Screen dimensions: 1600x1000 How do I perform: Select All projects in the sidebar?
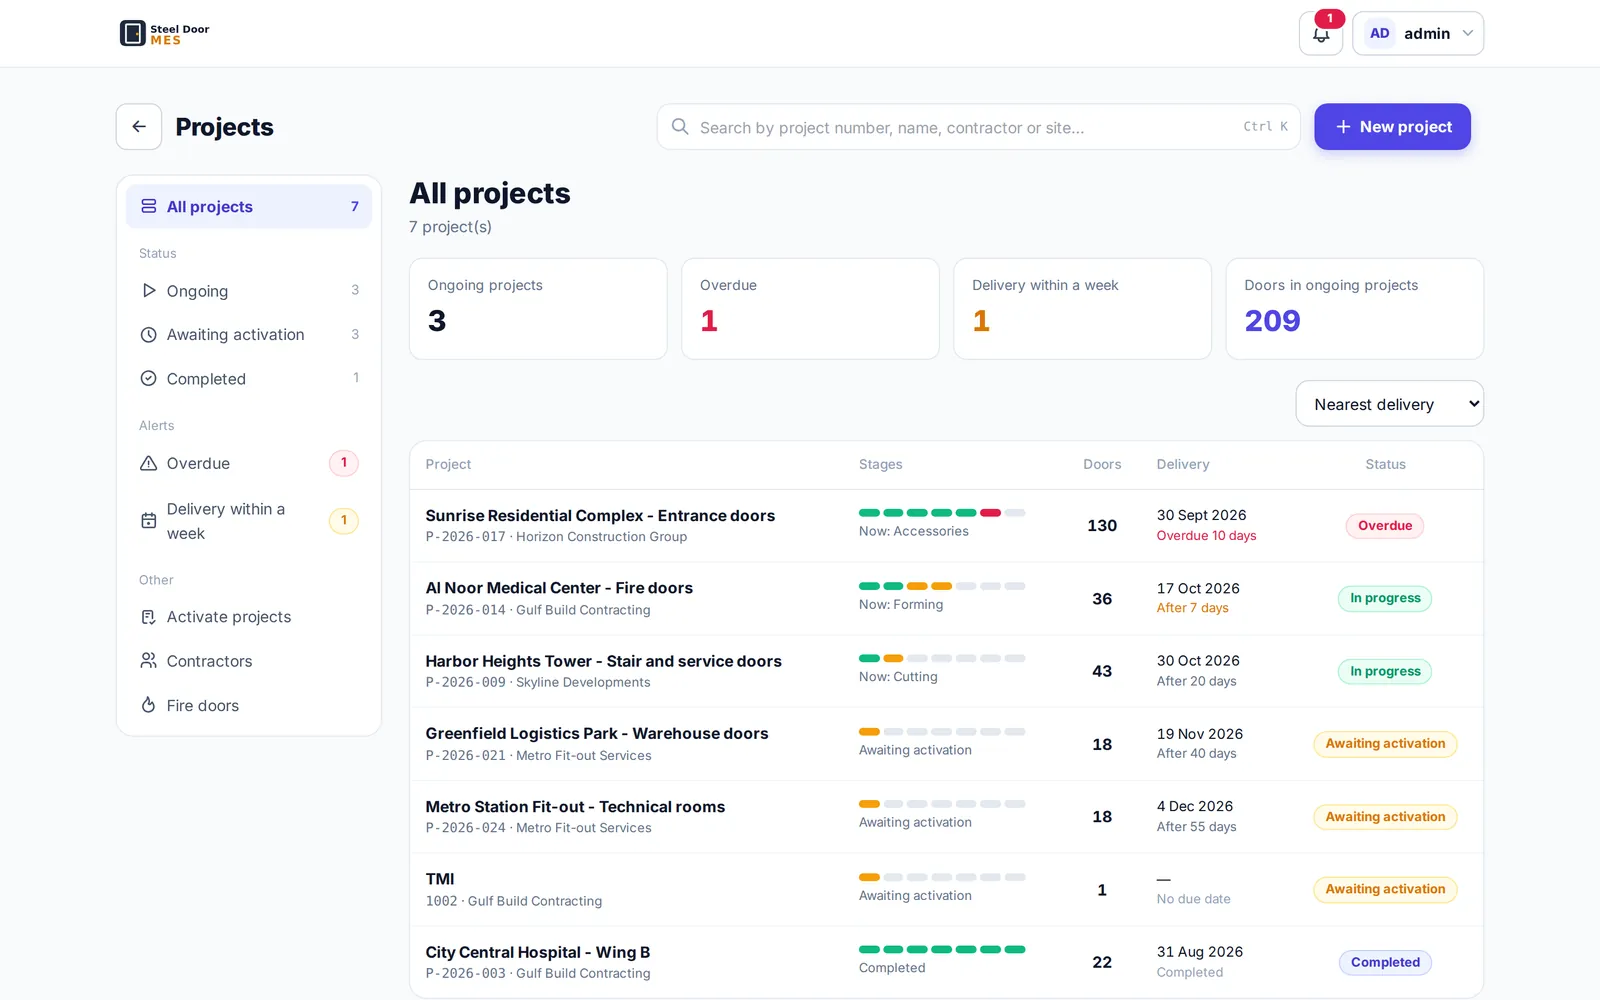tap(249, 206)
